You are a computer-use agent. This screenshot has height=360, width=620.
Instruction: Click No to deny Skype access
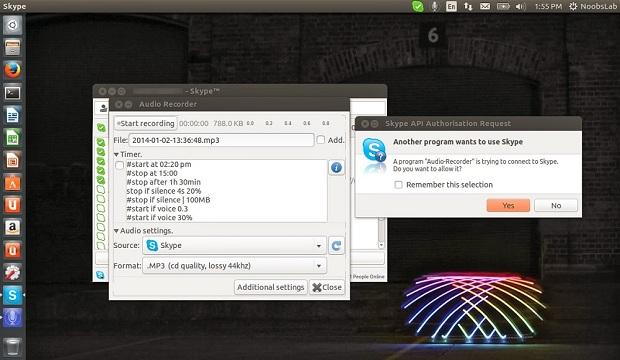[556, 205]
